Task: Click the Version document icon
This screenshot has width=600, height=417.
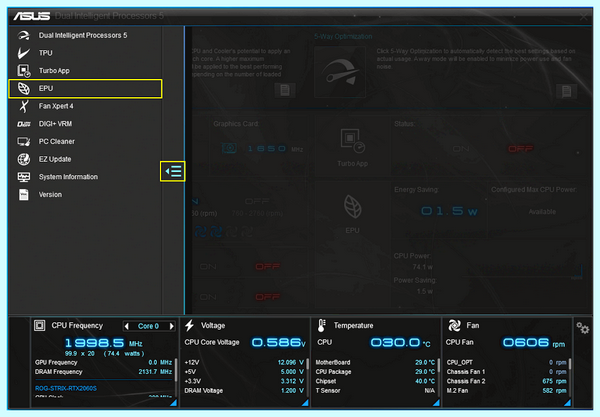Action: [x=24, y=194]
